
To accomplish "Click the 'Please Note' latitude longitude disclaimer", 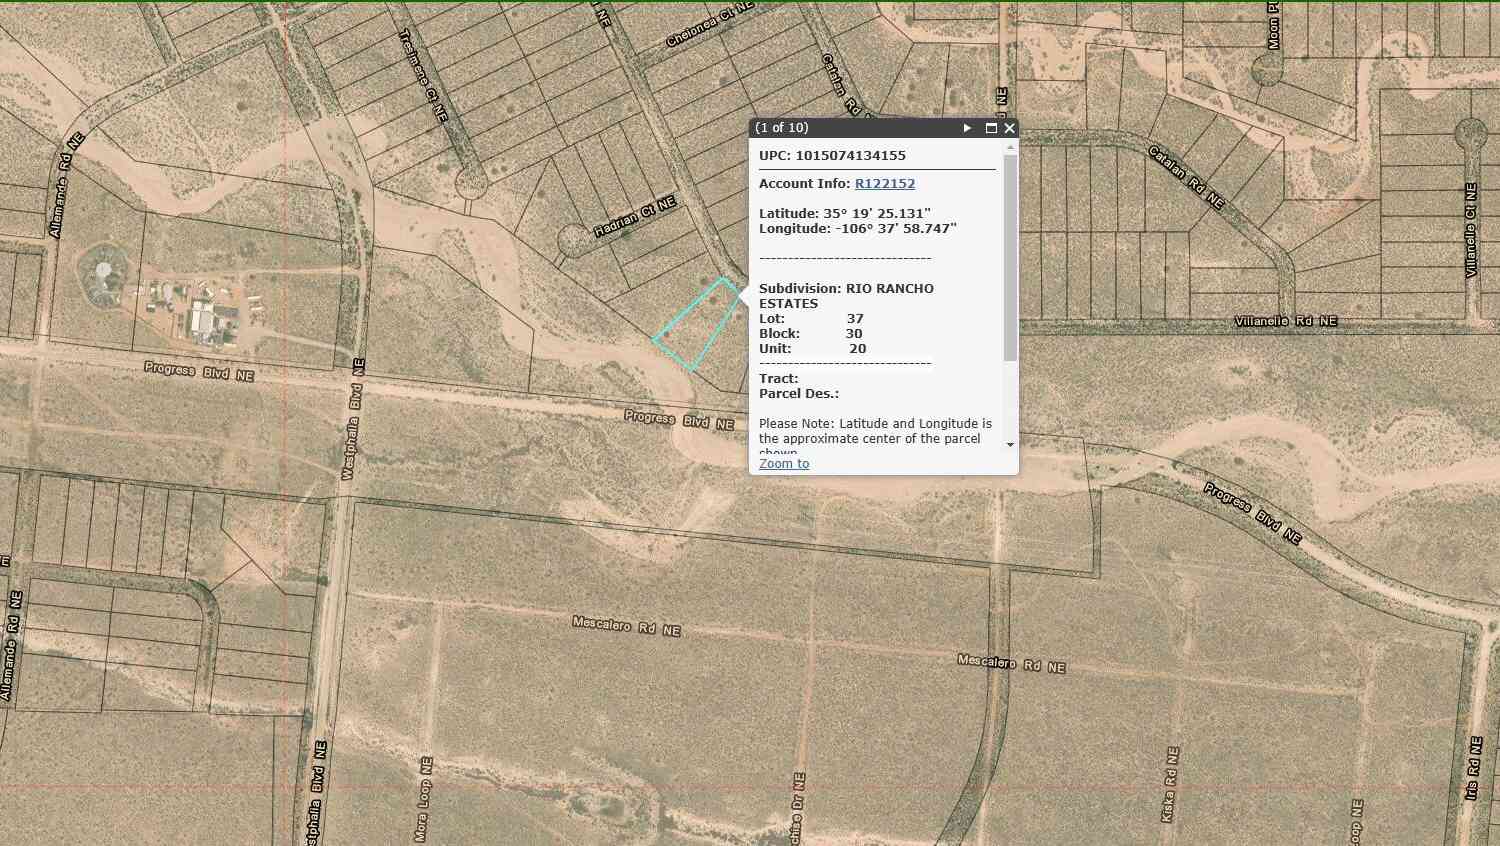I will (875, 438).
